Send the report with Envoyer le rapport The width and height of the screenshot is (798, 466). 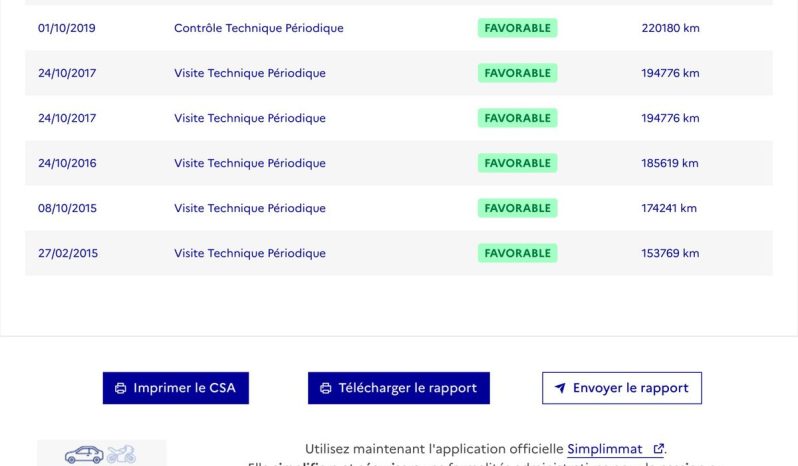point(621,388)
